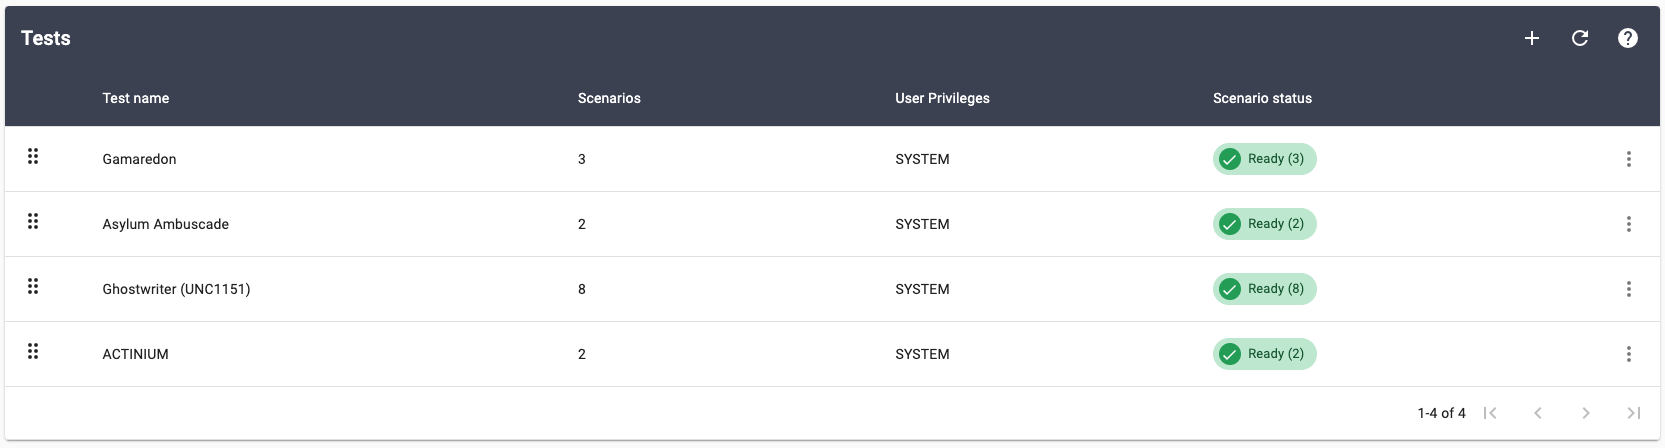Open the three-dot menu for Asylum Ambuscade
The width and height of the screenshot is (1665, 448).
click(1628, 224)
